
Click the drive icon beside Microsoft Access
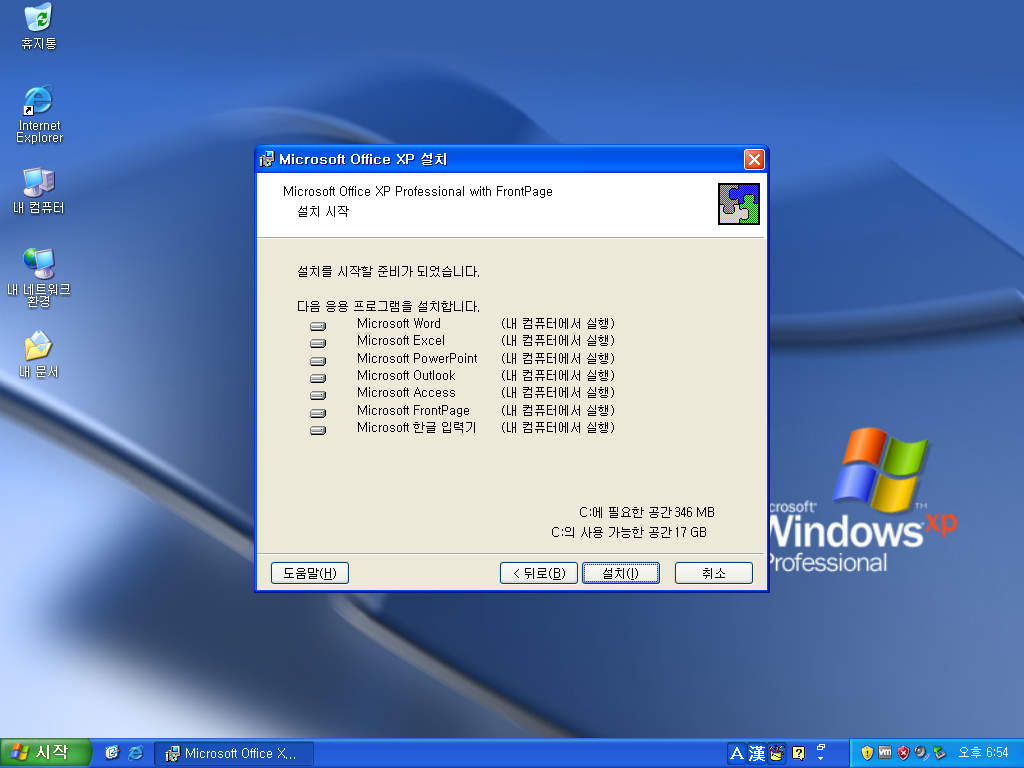point(318,395)
